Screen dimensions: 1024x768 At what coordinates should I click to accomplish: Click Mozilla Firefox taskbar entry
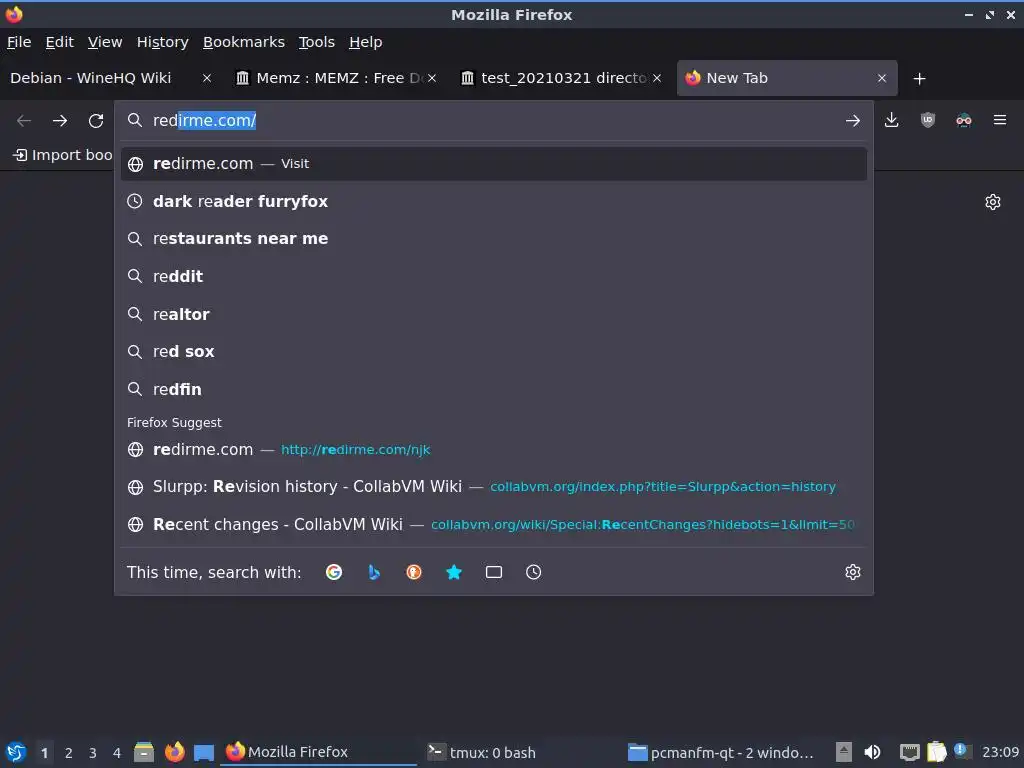click(319, 752)
